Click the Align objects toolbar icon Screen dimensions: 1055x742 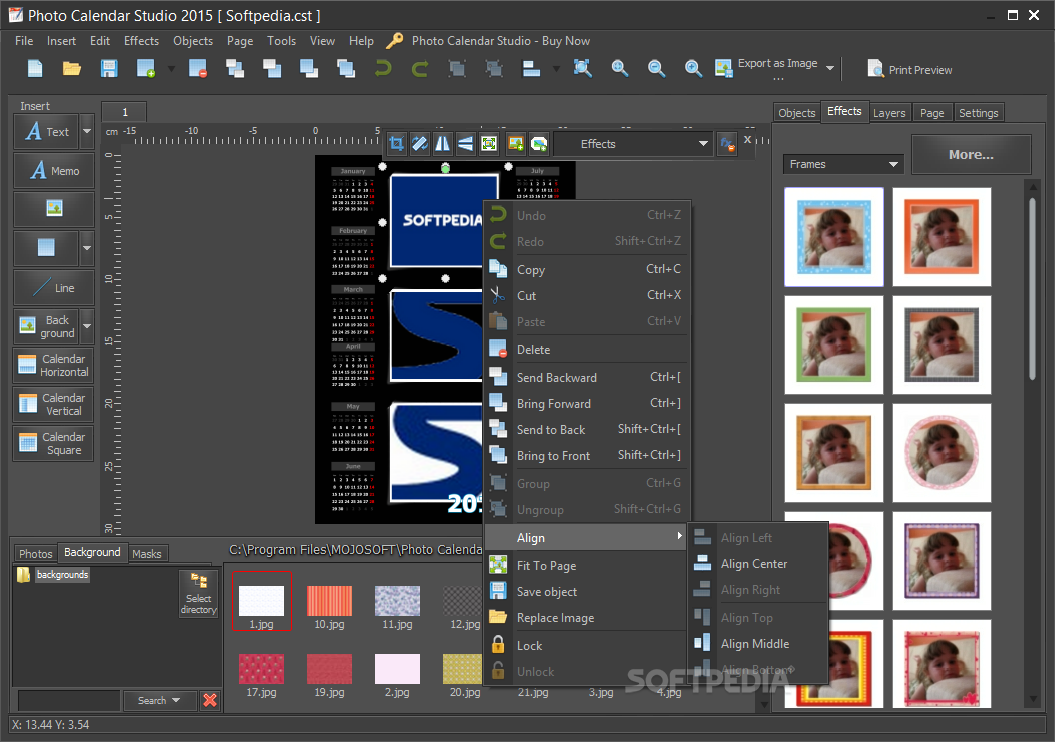[x=532, y=69]
